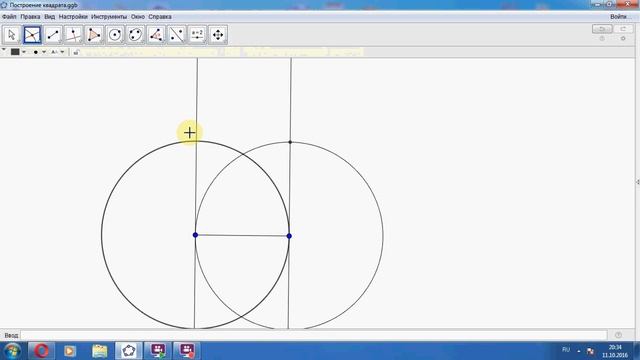The image size is (640, 360).
Task: Click the Redo arrow button
Action: coord(623,29)
